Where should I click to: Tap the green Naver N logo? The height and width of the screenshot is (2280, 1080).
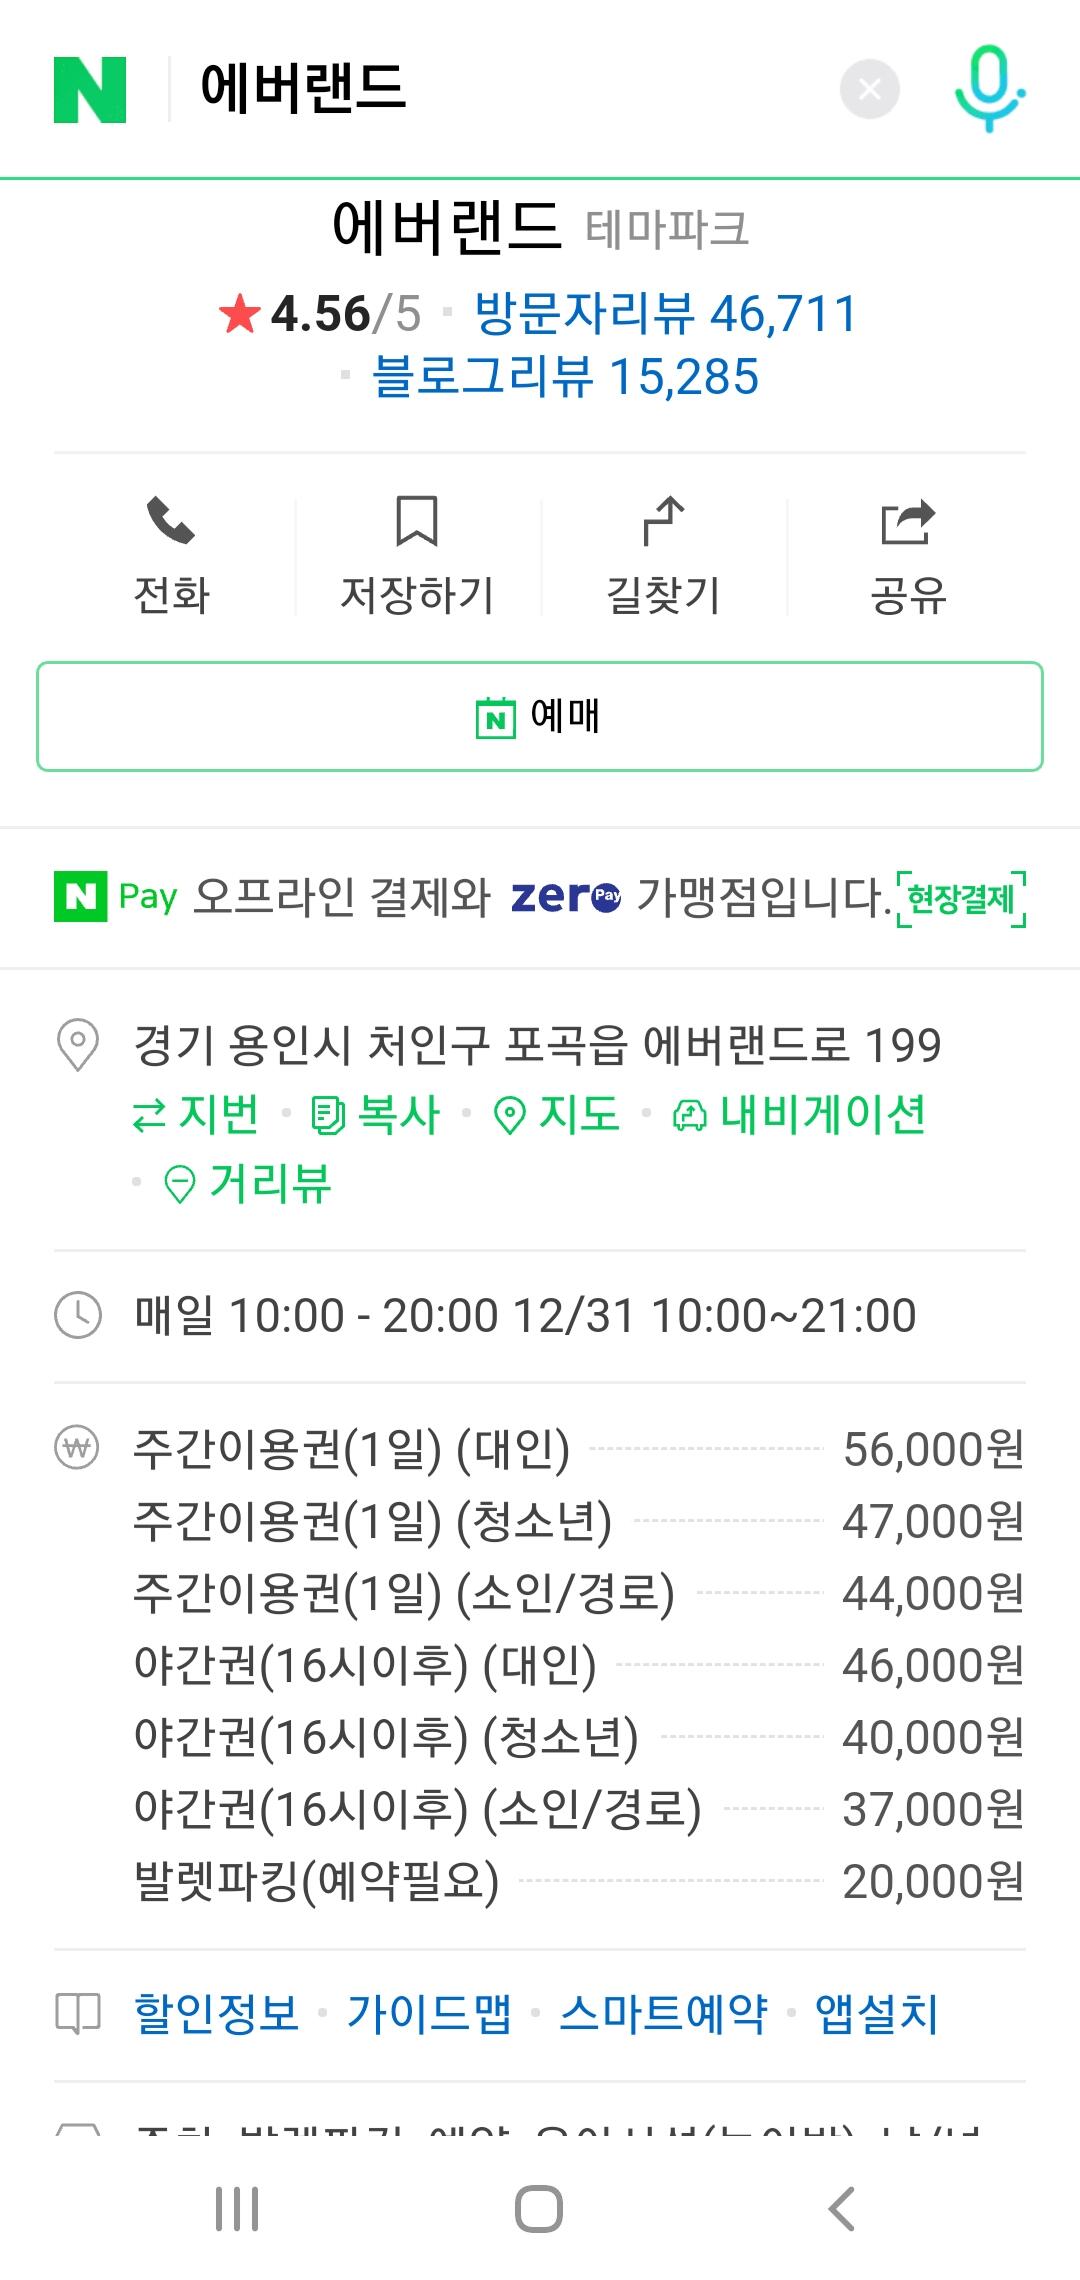[x=90, y=90]
